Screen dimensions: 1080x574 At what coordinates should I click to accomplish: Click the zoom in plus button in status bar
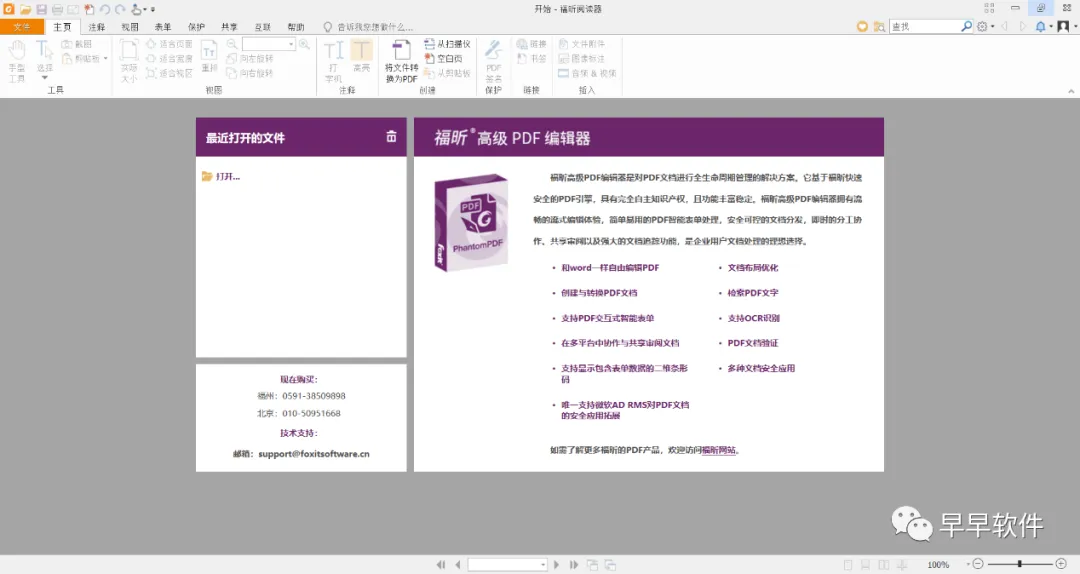click(1061, 564)
